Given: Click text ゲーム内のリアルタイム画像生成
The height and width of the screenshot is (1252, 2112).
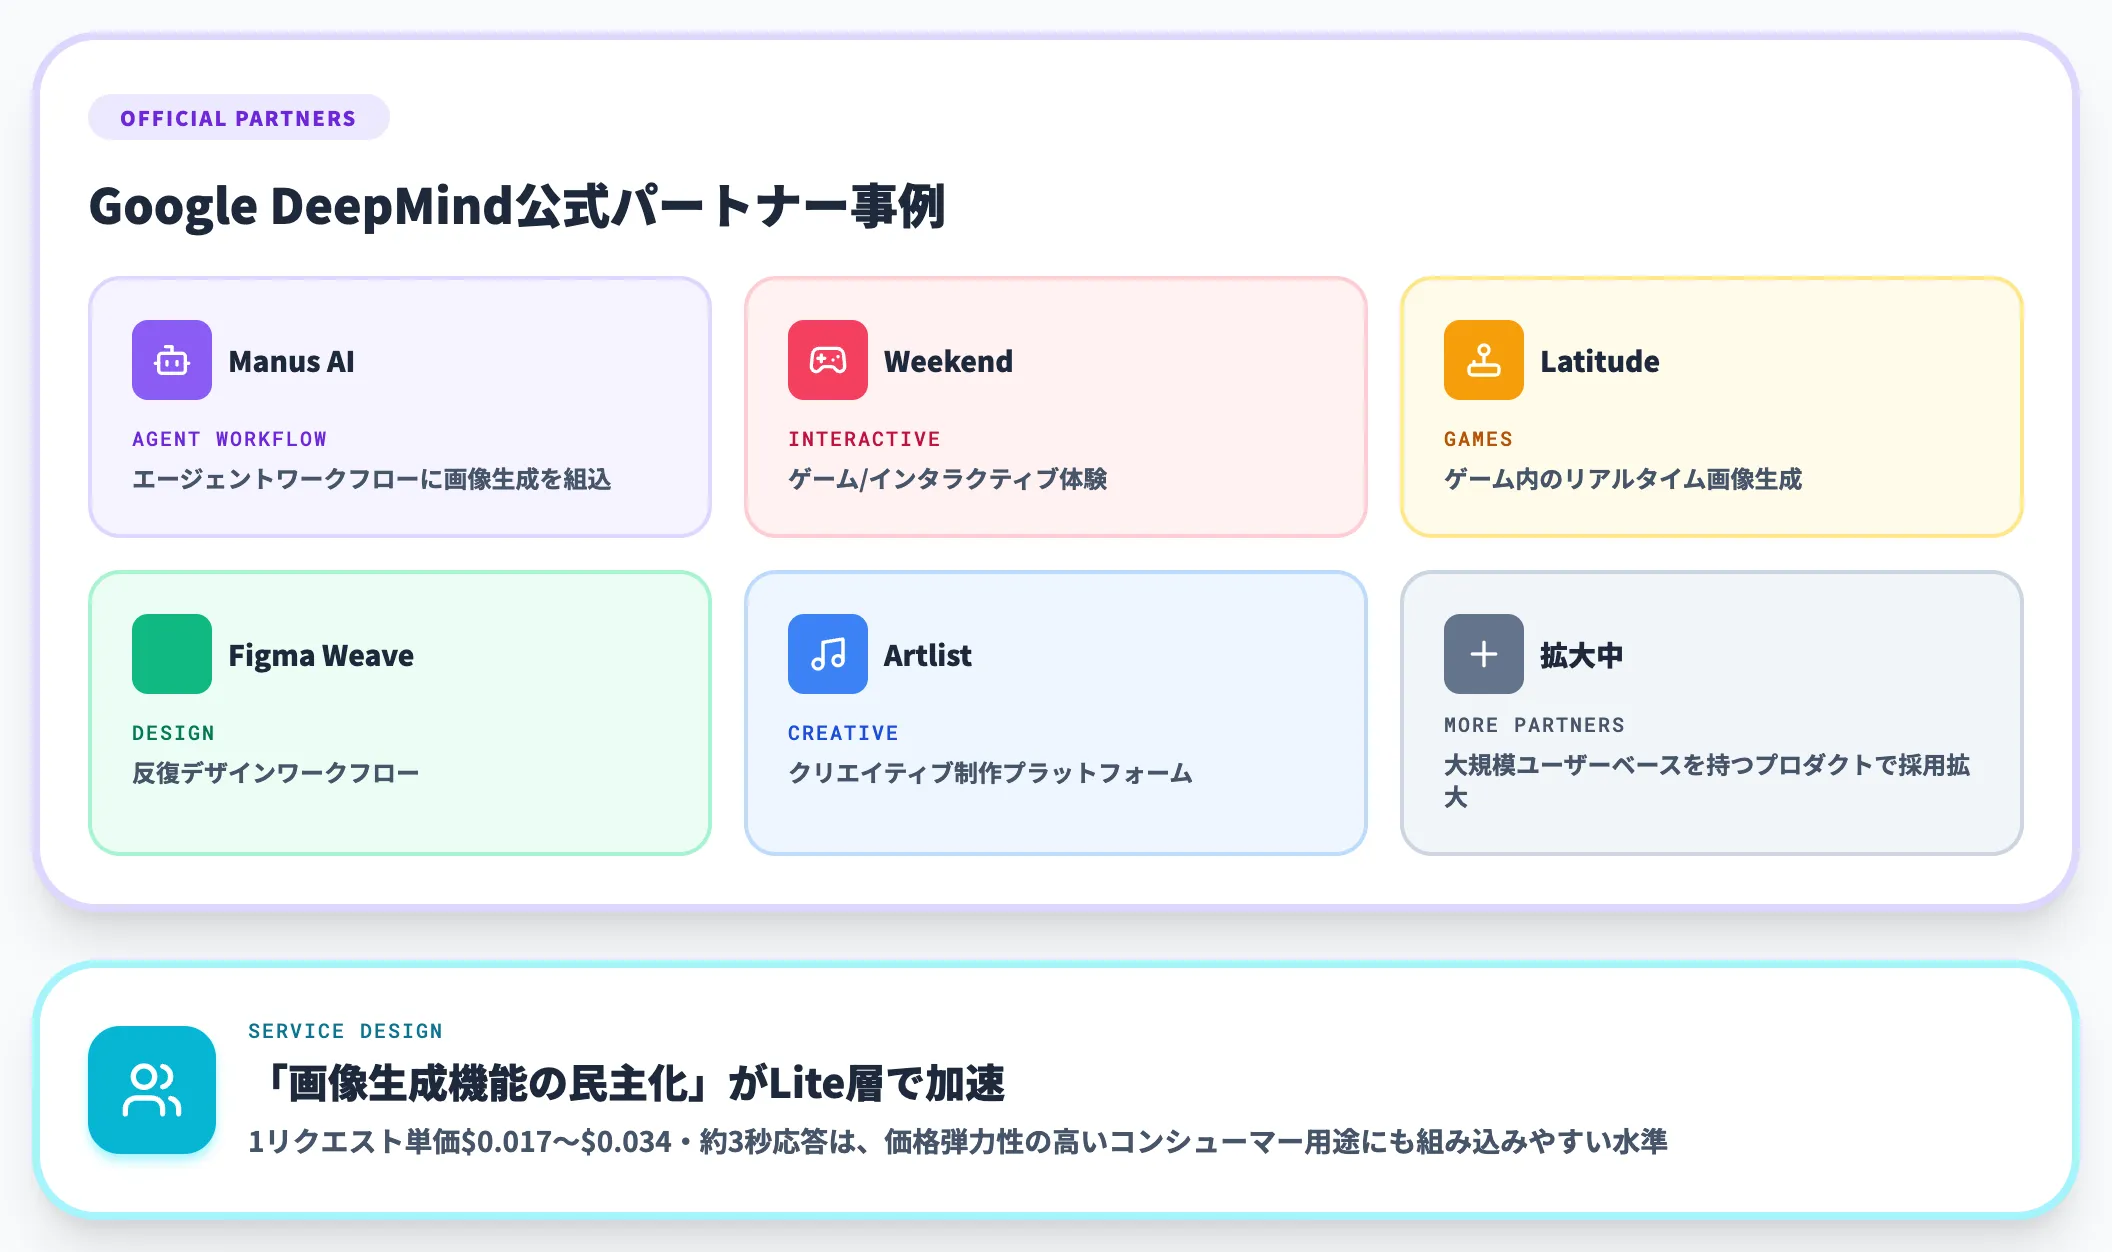Looking at the screenshot, I should (1623, 479).
